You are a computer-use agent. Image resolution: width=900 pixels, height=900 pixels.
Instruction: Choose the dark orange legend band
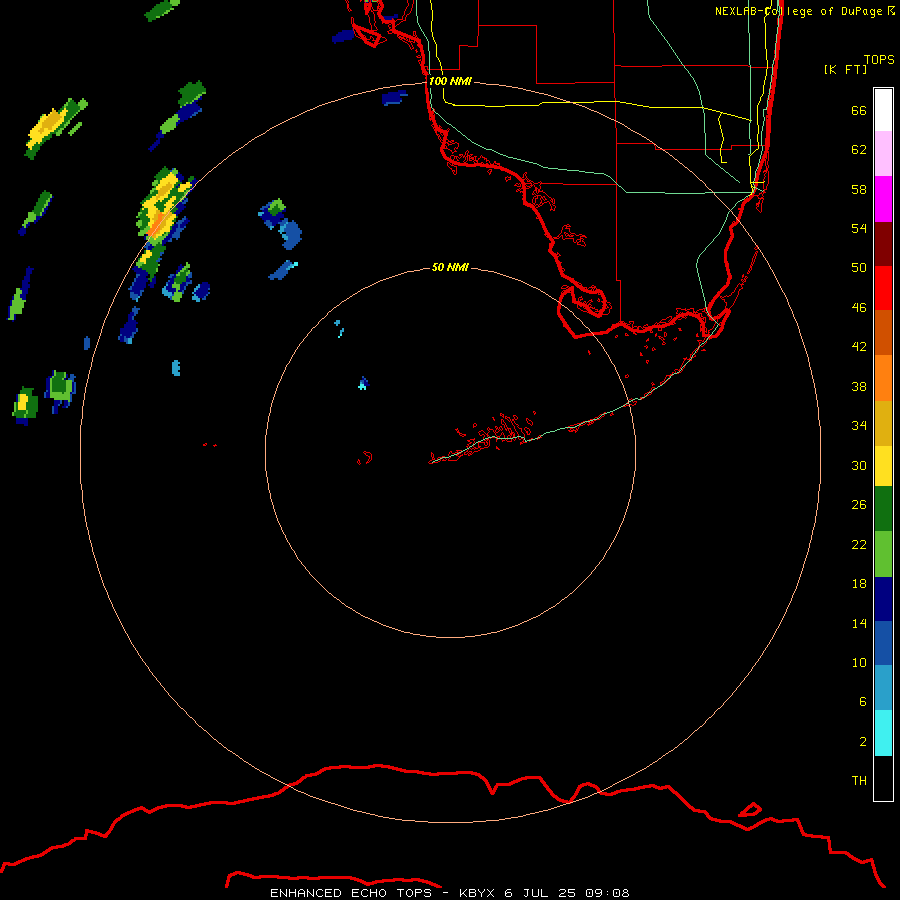[x=883, y=333]
